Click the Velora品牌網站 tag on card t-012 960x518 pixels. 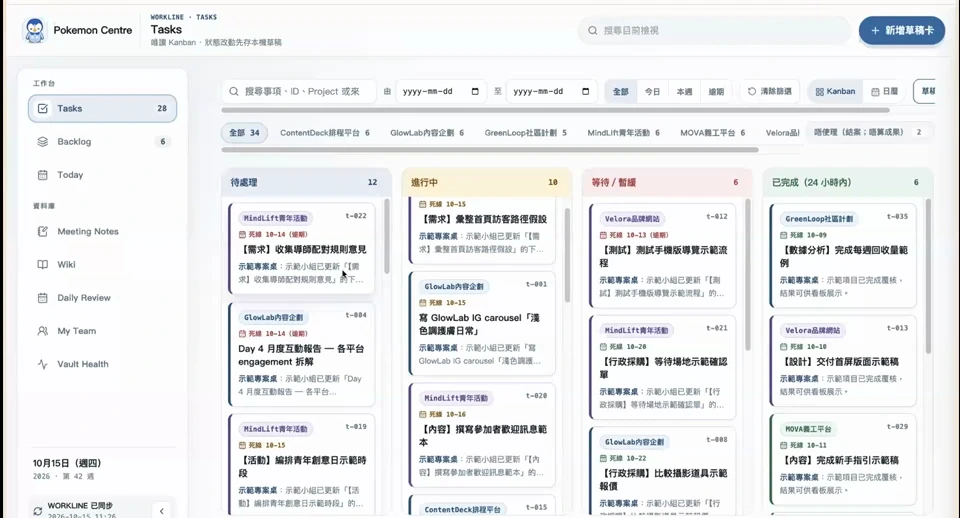(632, 219)
